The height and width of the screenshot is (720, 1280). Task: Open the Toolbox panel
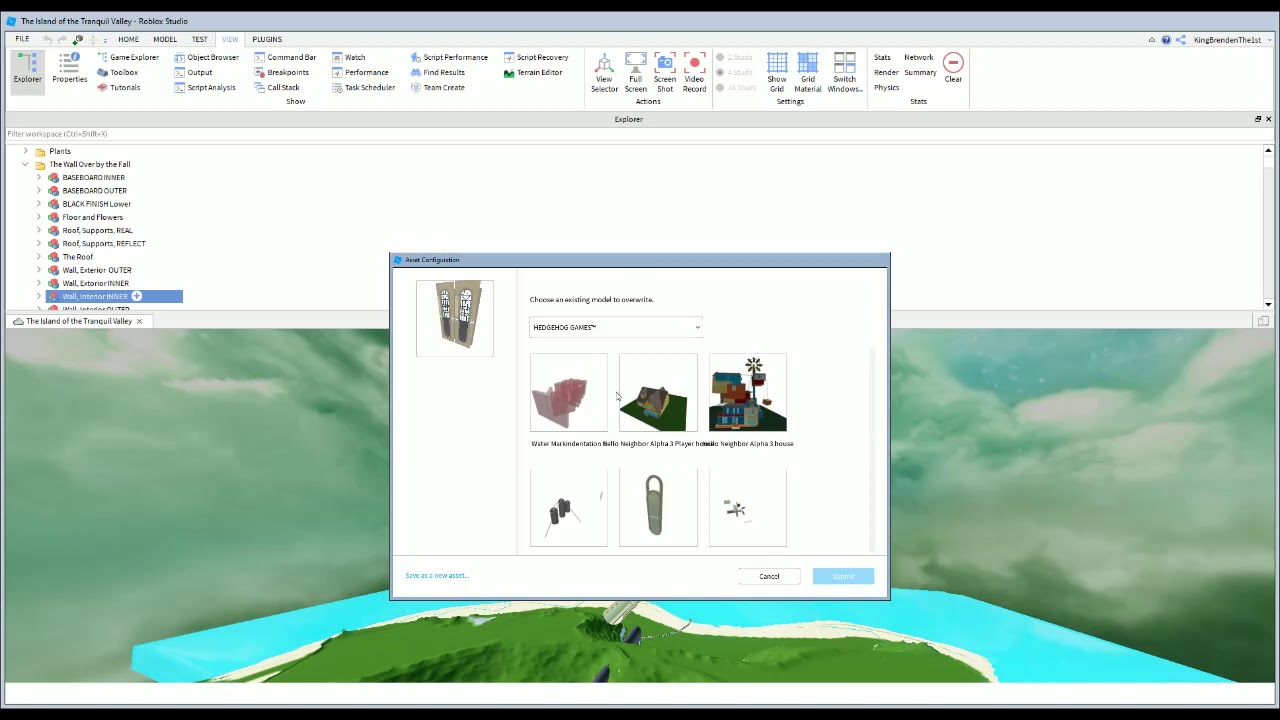click(x=118, y=72)
